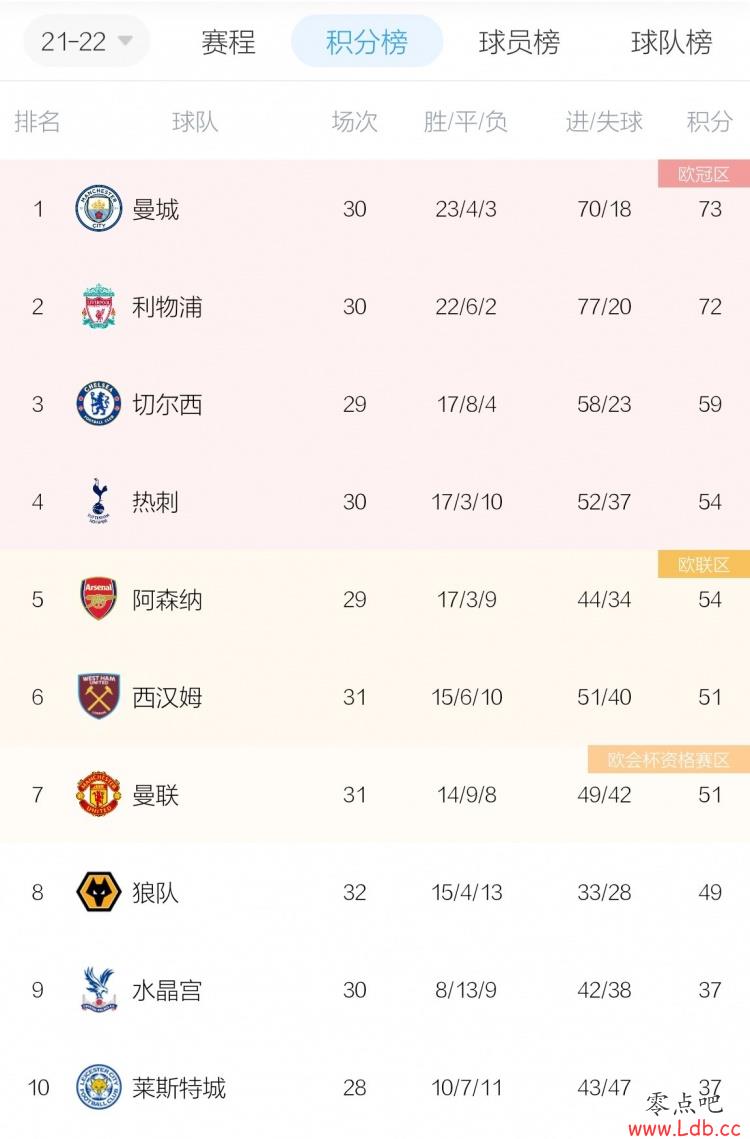
Task: Tap the Leicester City fox badge
Action: pyautogui.click(x=99, y=1087)
